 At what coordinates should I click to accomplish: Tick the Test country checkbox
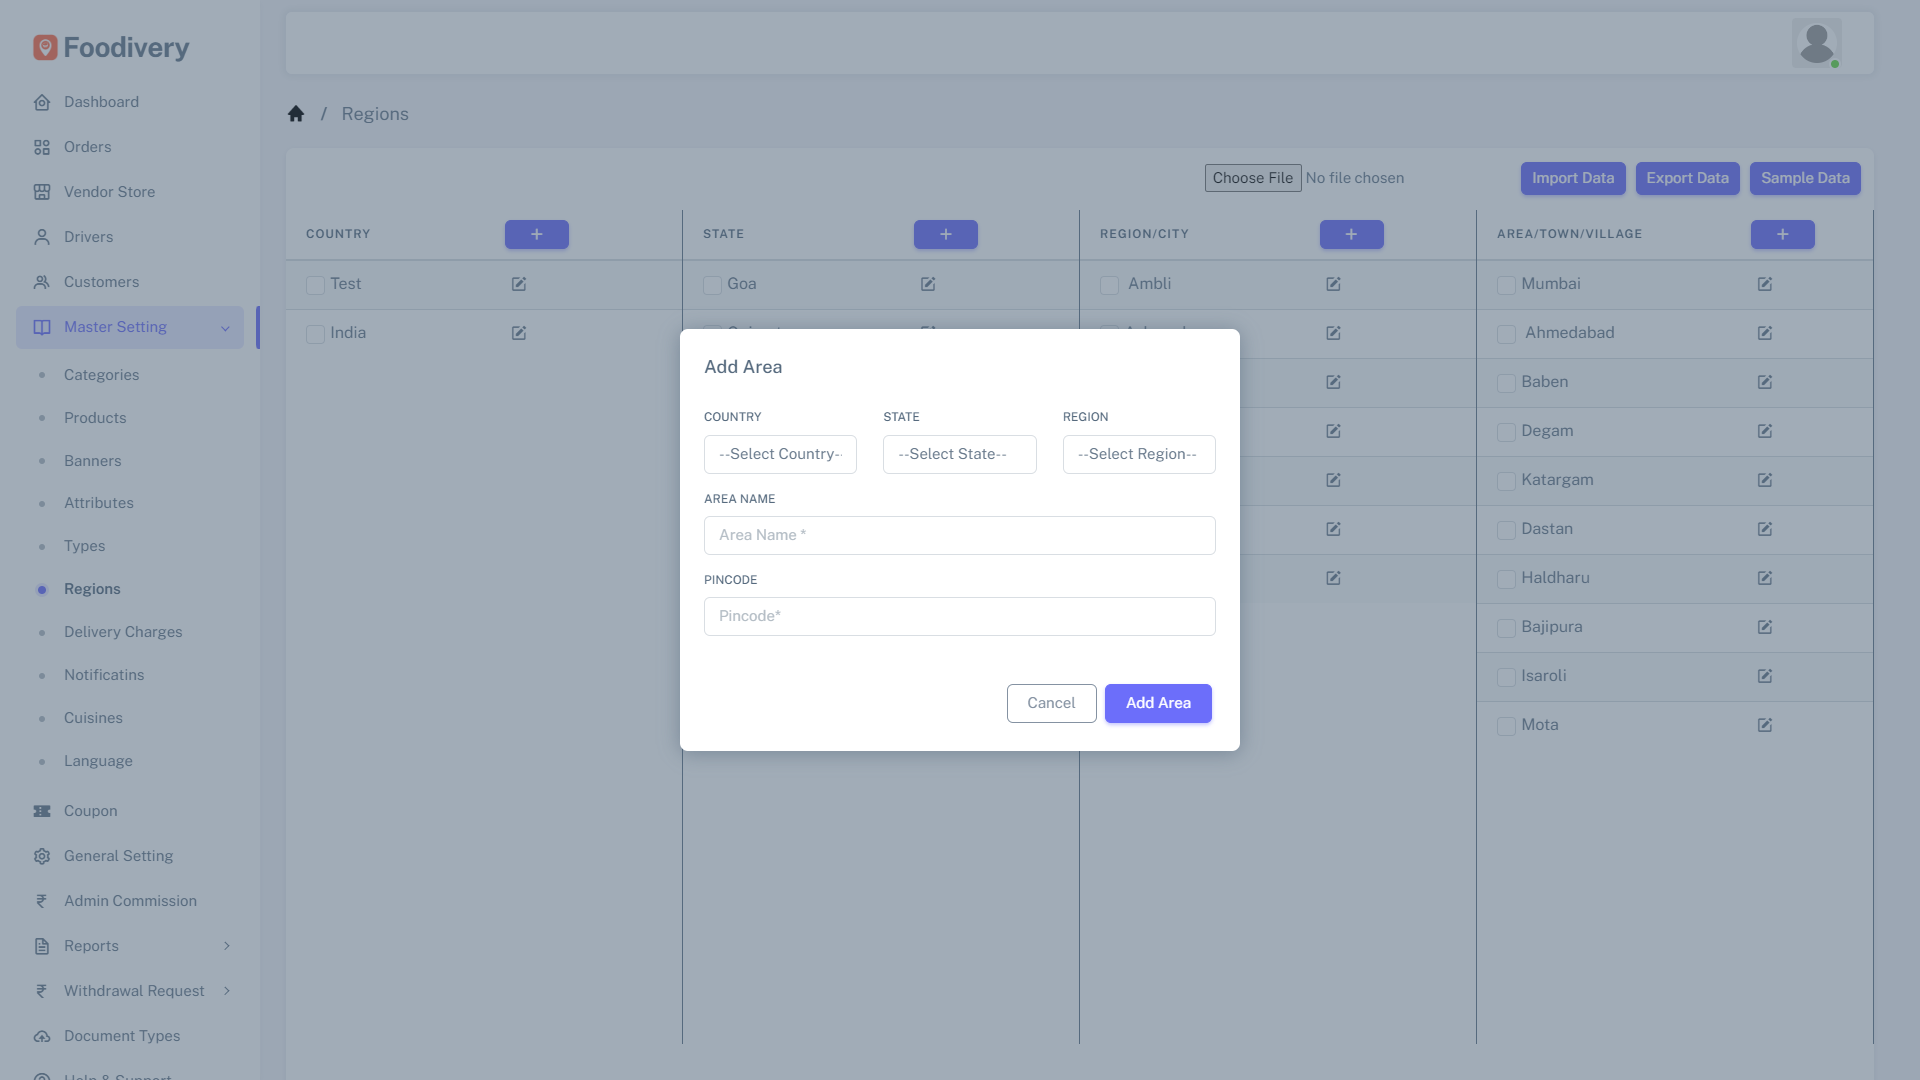(x=315, y=285)
